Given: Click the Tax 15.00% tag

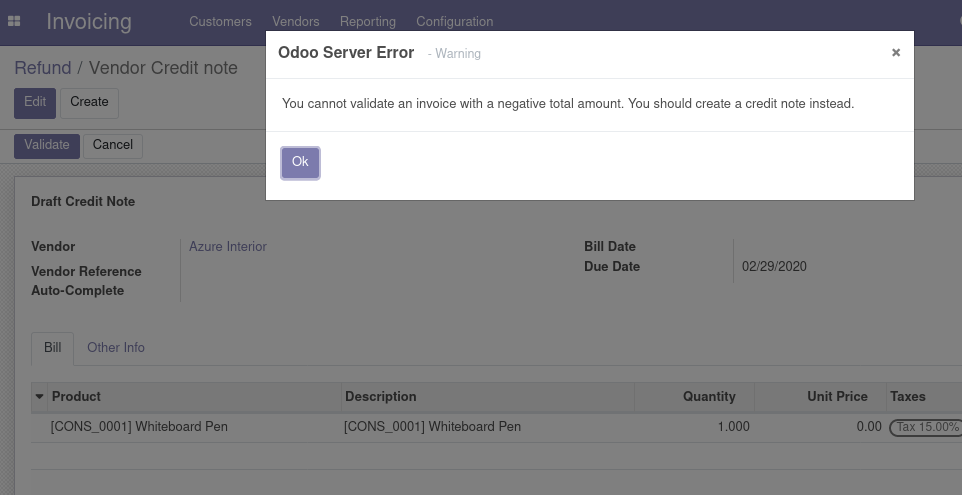Looking at the screenshot, I should [925, 428].
